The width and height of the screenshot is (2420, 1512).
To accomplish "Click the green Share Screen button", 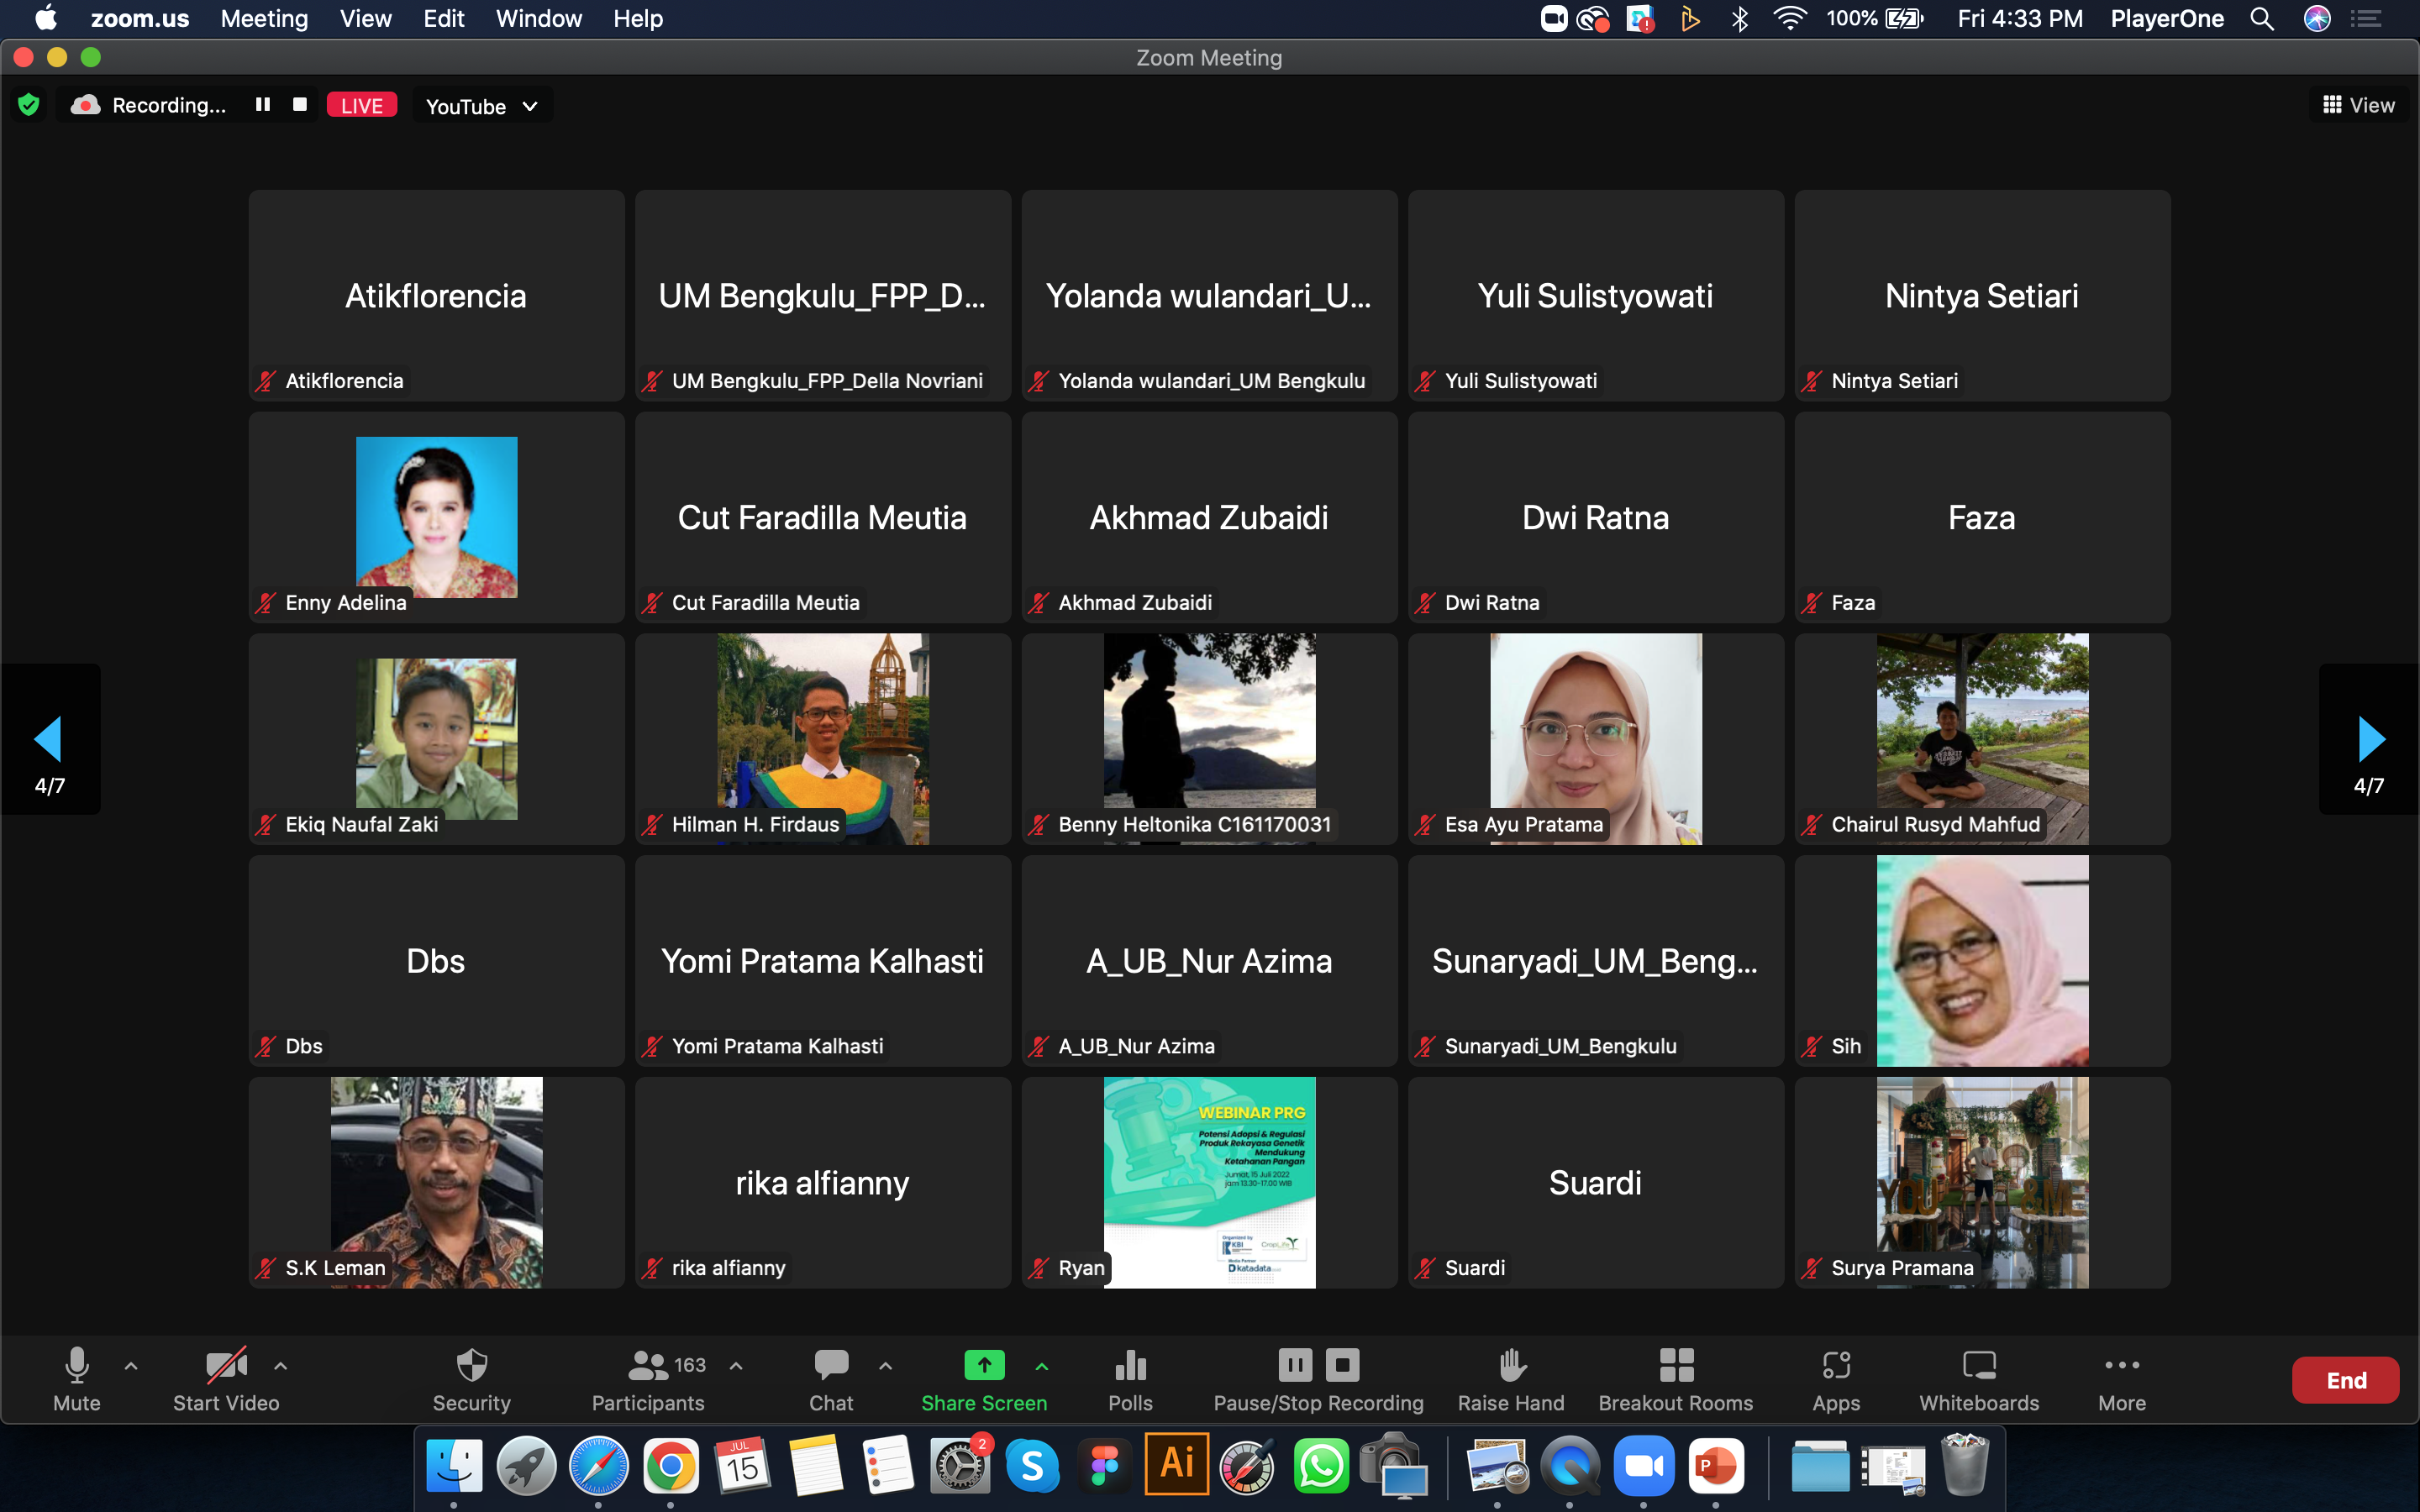I will coord(984,1379).
